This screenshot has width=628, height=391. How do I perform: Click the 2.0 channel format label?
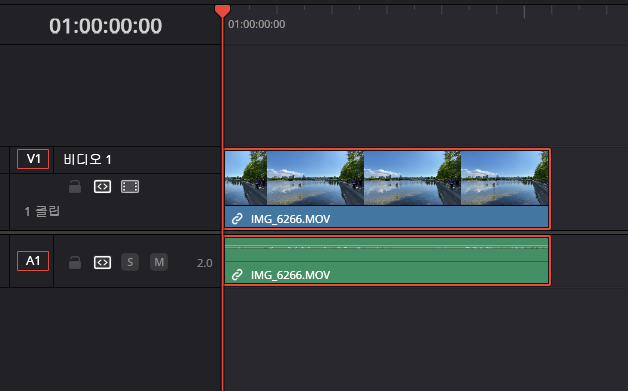[205, 263]
